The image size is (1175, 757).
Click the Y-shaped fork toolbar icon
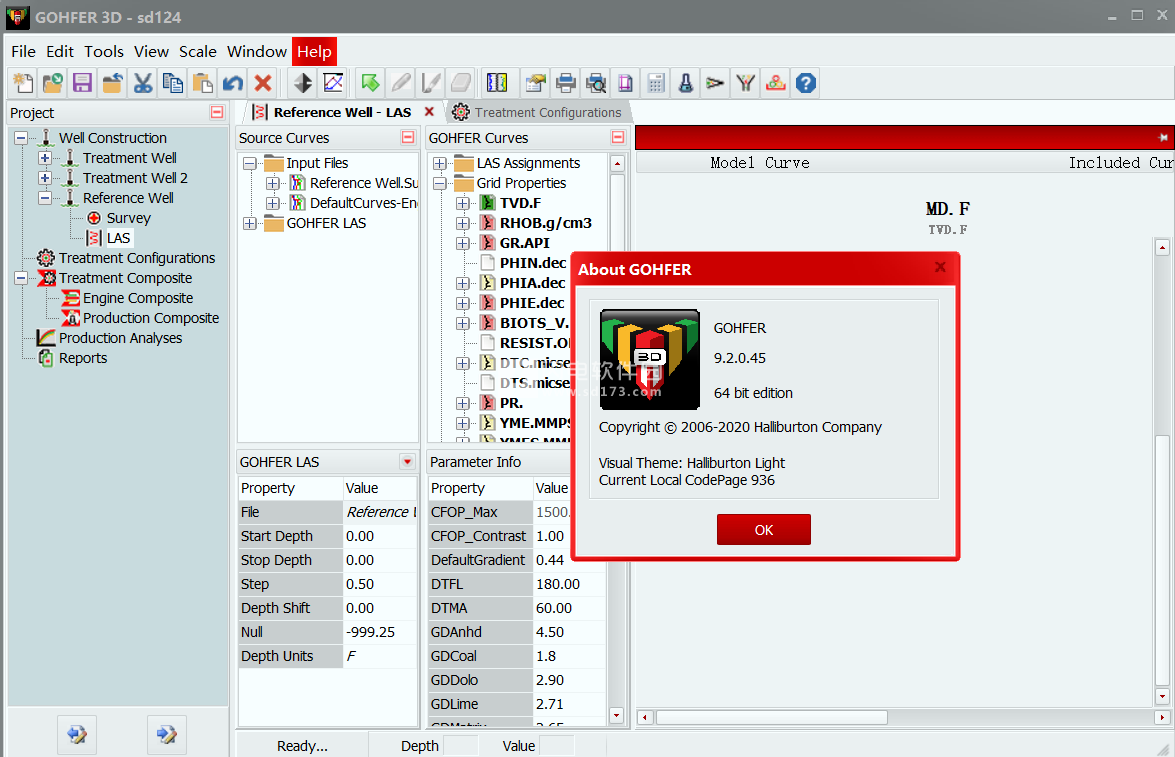tap(746, 83)
